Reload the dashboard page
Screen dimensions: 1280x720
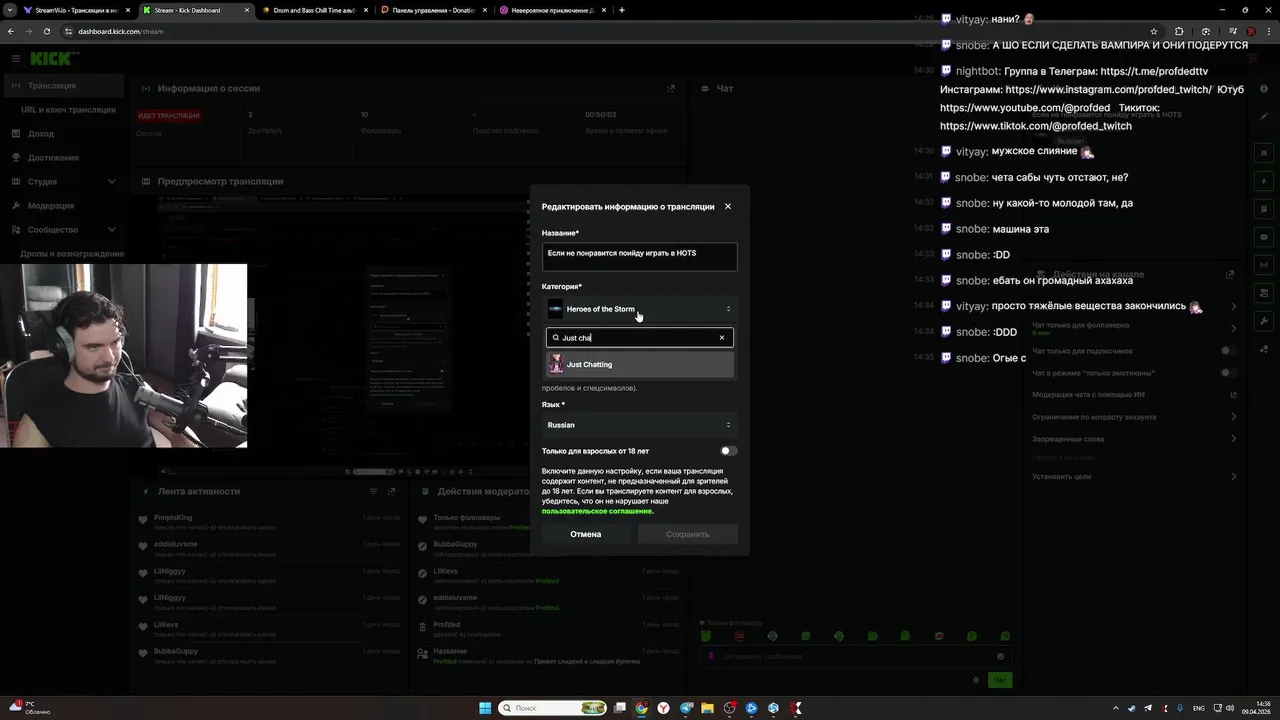(x=46, y=31)
